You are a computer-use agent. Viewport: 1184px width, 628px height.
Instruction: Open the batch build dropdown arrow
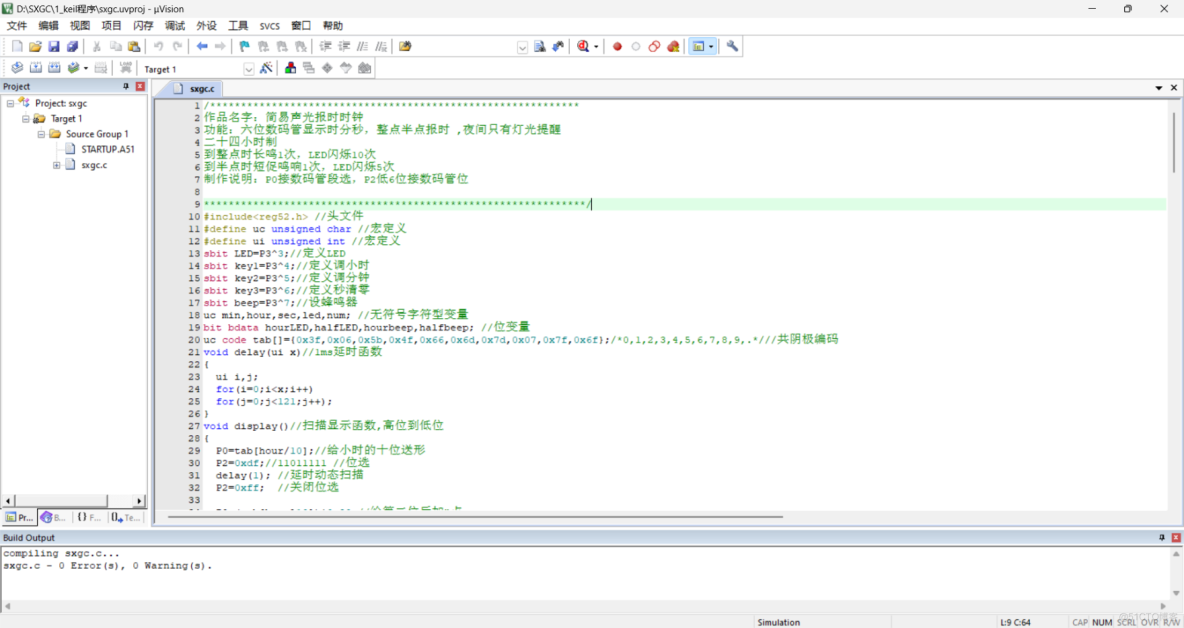point(85,68)
